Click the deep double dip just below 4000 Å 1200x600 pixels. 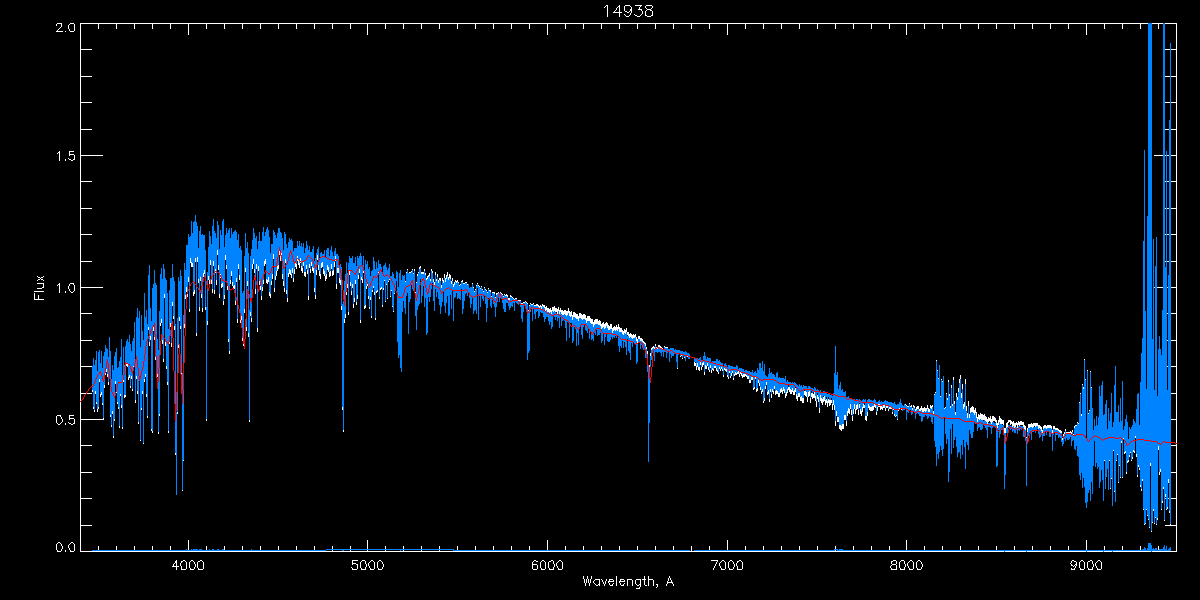[x=179, y=460]
